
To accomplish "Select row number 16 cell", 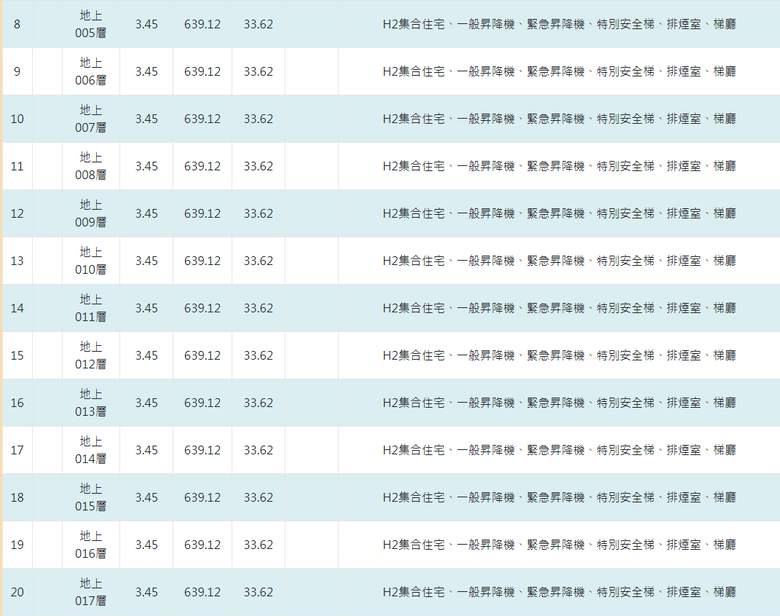I will [x=17, y=403].
